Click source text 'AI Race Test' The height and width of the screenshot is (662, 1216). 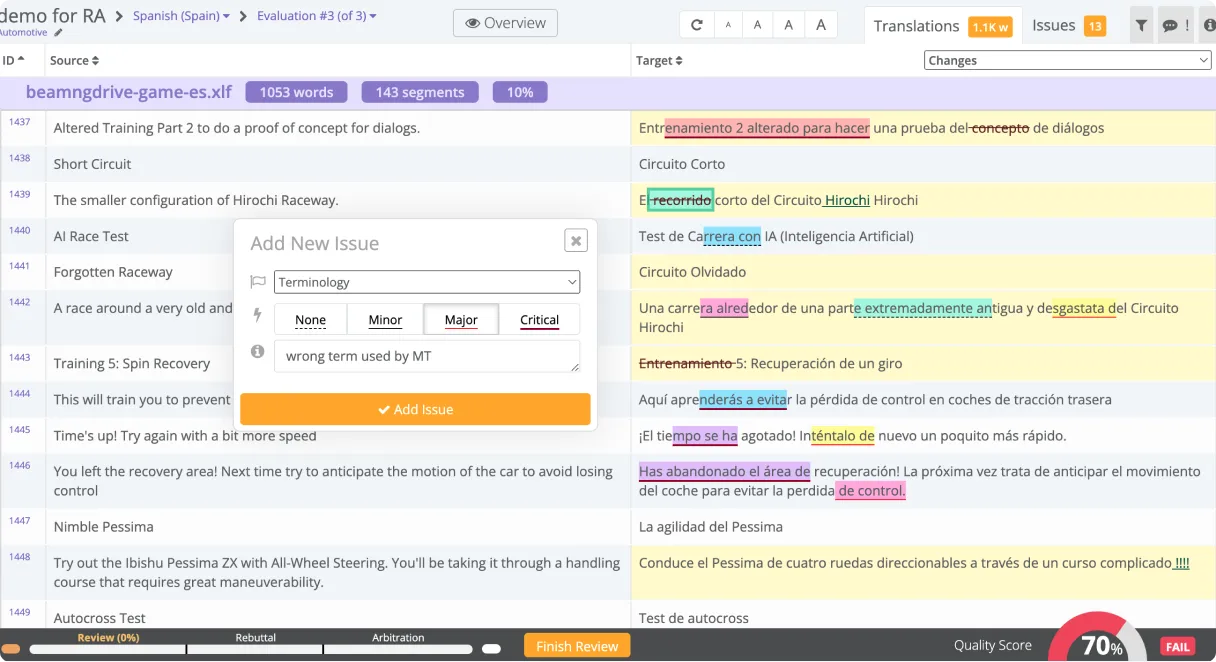(x=91, y=236)
